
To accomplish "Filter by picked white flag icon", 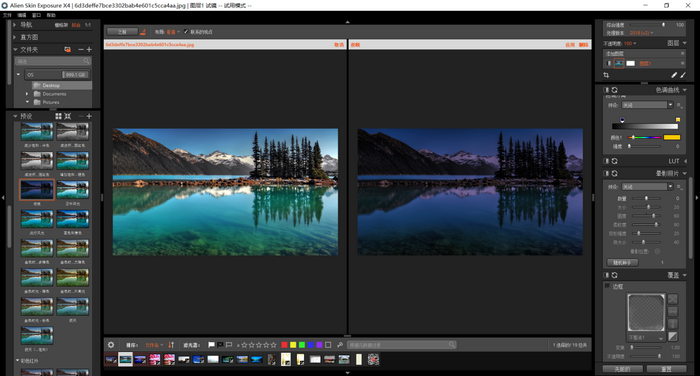I will tap(211, 345).
